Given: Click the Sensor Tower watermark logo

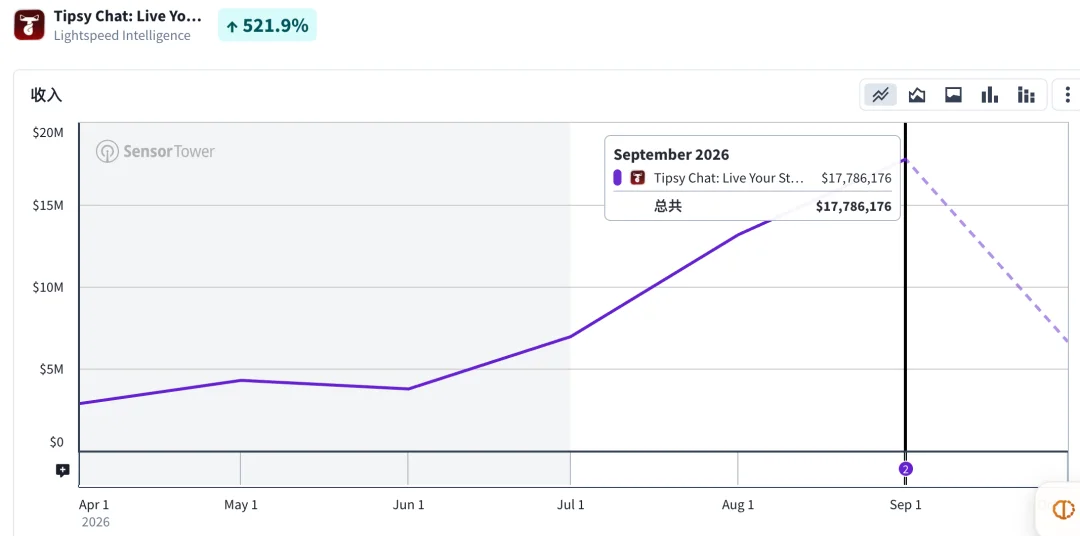Looking at the screenshot, I should 156,151.
